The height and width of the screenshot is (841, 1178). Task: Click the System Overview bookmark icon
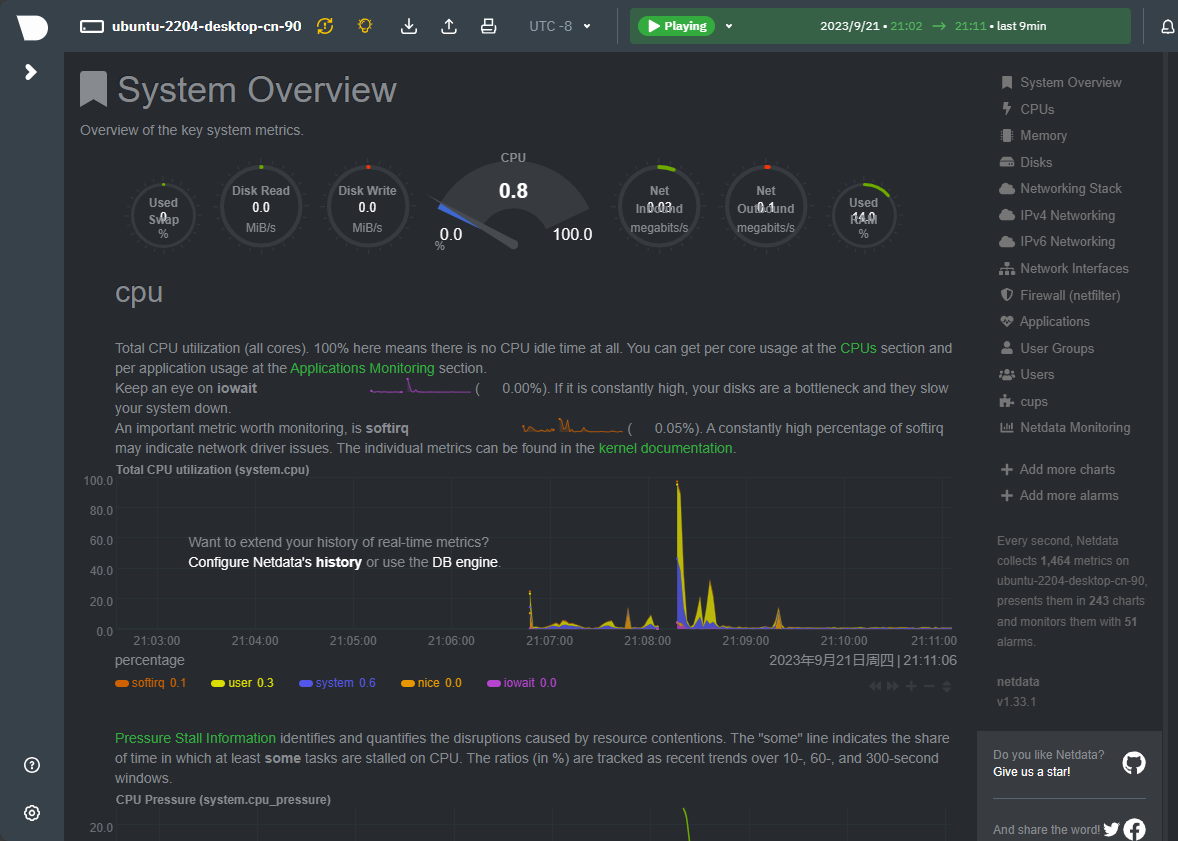click(94, 89)
